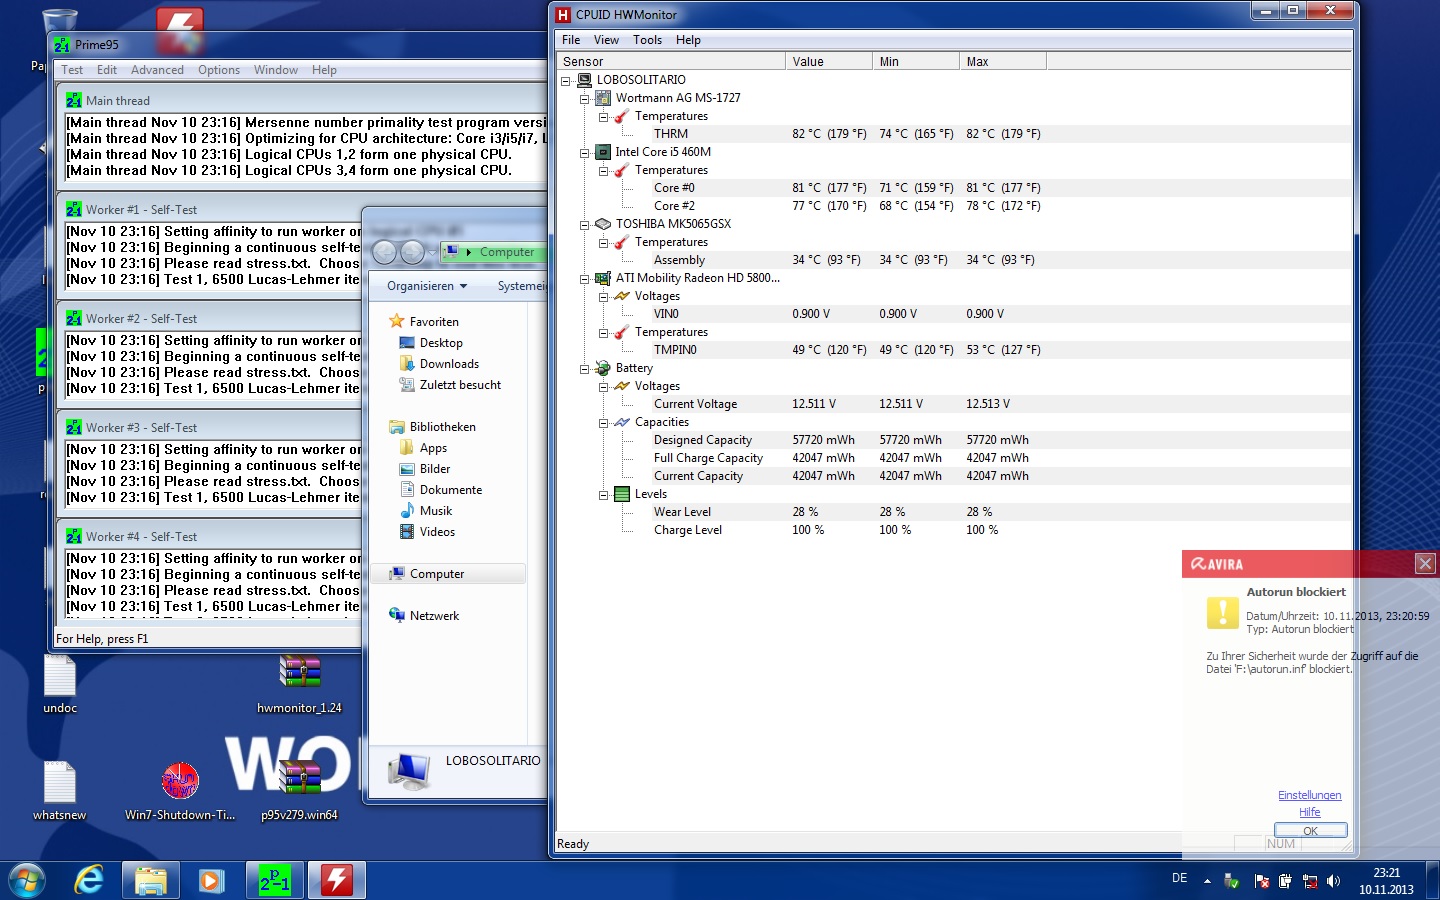Open the undoc file on desktop
Image resolution: width=1440 pixels, height=900 pixels.
(60, 685)
